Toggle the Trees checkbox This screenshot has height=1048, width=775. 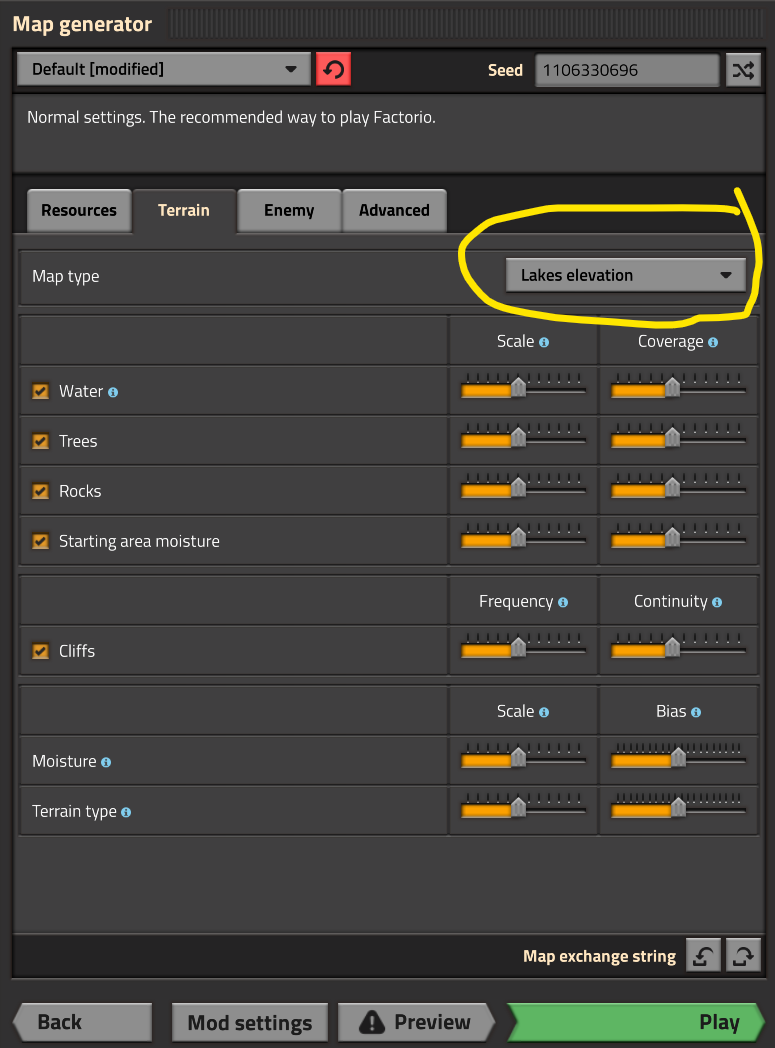click(41, 441)
